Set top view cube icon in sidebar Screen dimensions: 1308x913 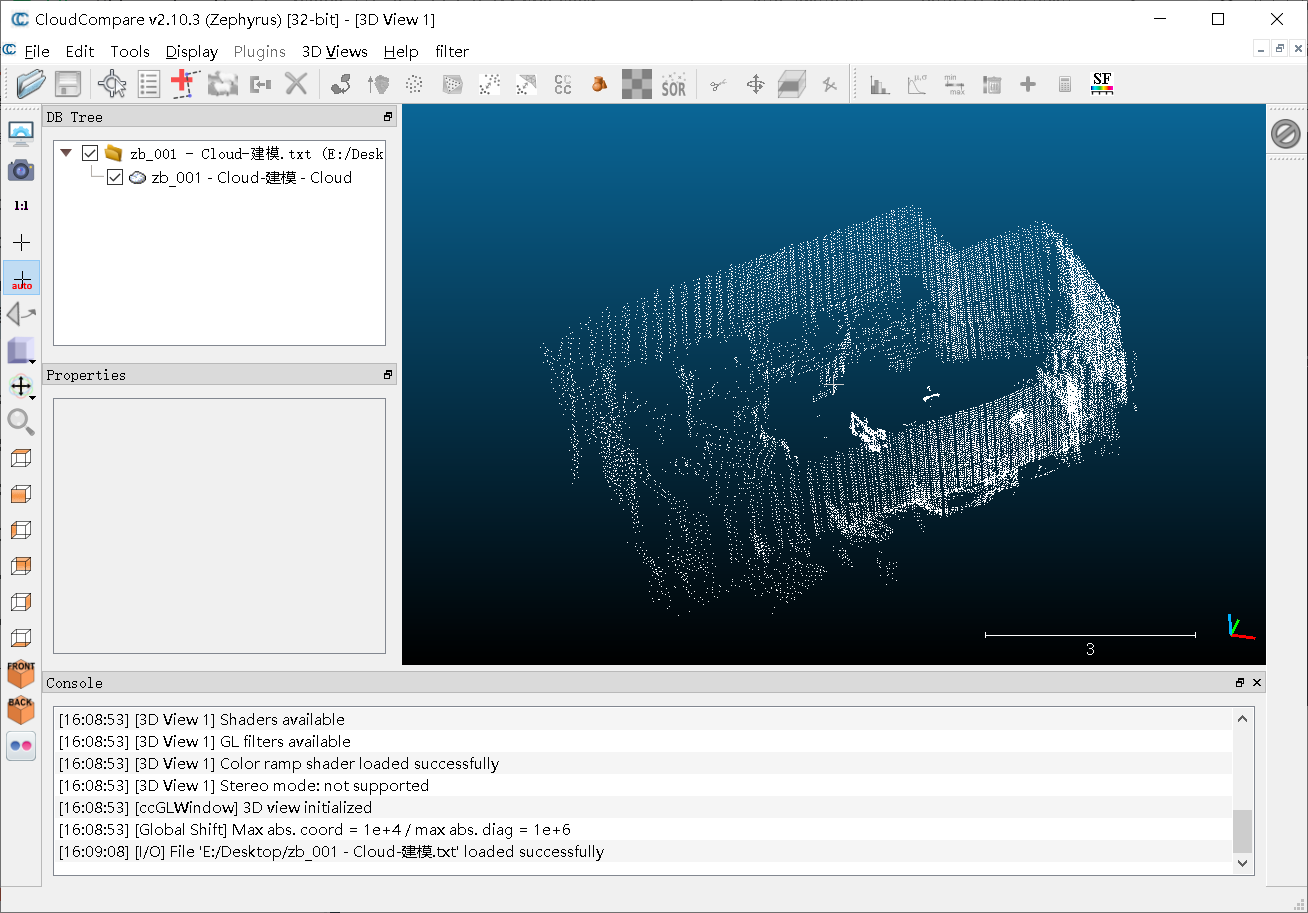tap(21, 458)
